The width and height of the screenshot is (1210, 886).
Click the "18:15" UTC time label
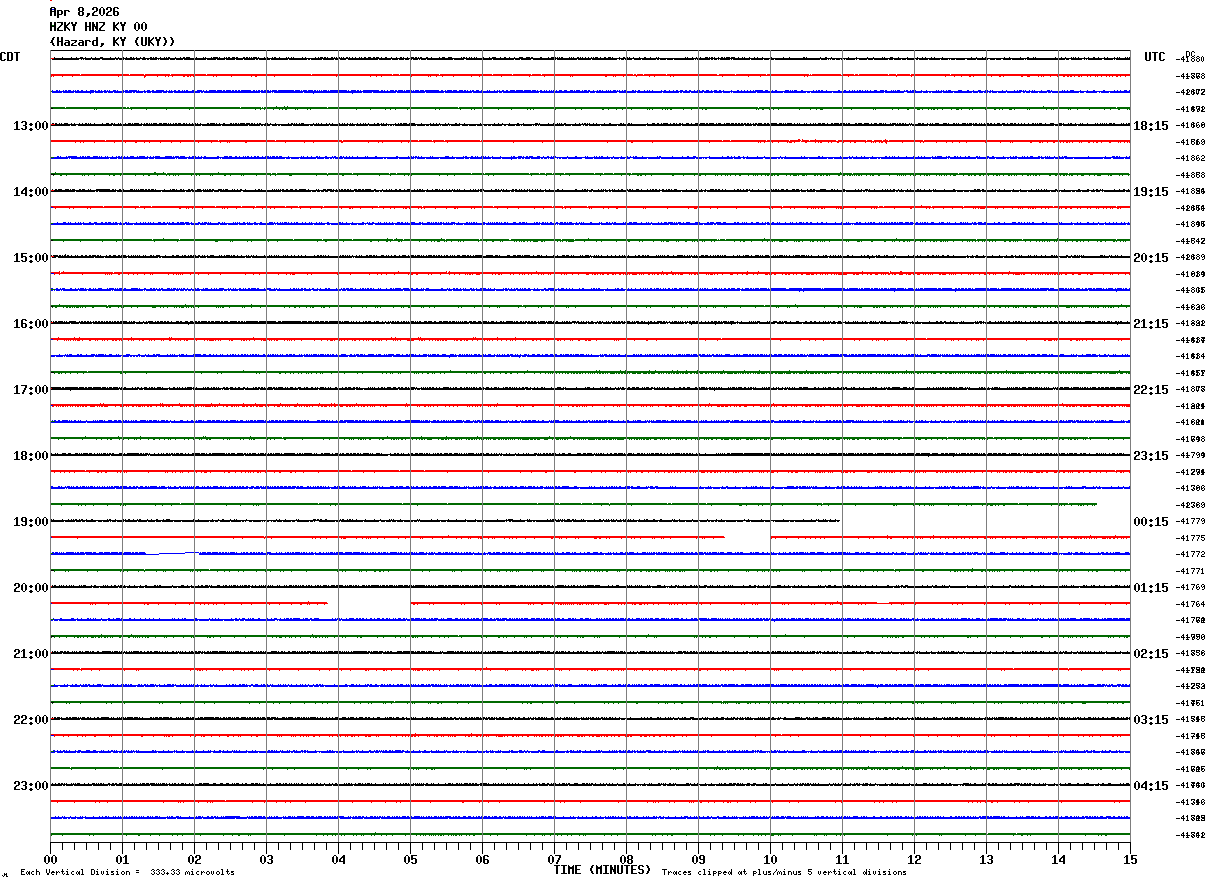click(1151, 126)
